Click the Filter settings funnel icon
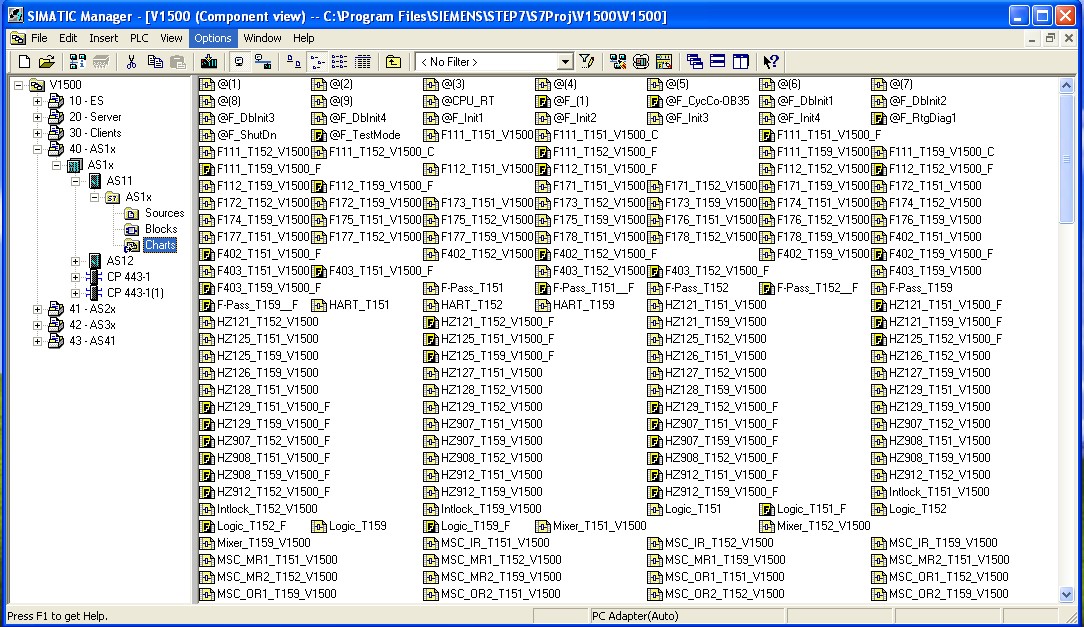The image size is (1084, 627). click(587, 62)
